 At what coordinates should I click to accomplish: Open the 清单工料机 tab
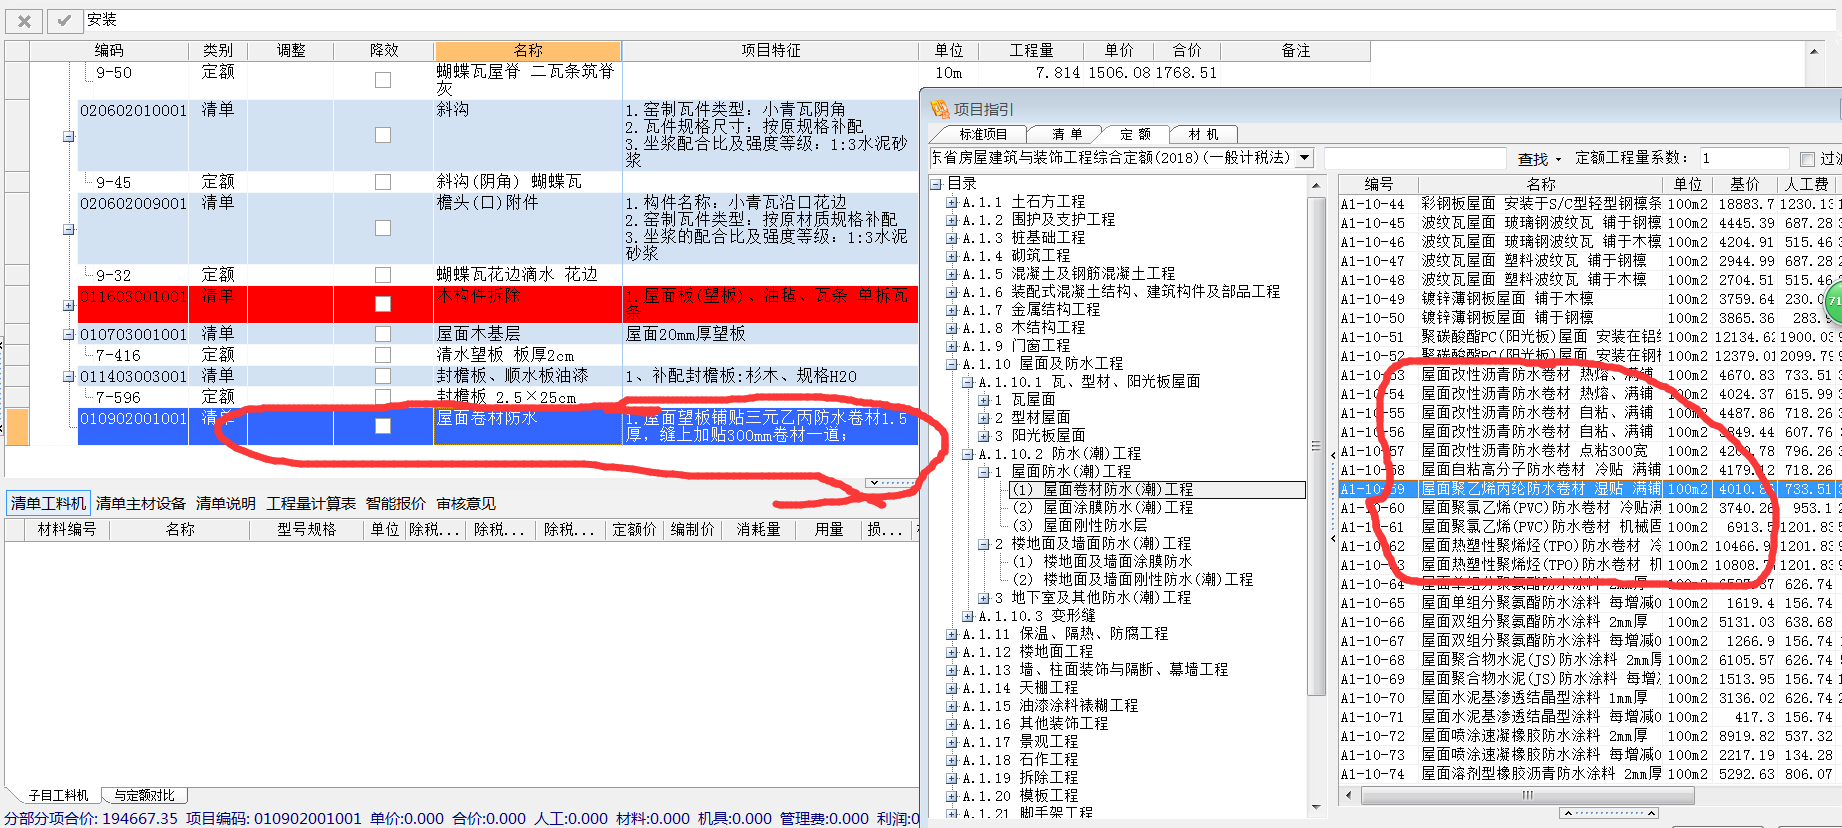tap(48, 503)
